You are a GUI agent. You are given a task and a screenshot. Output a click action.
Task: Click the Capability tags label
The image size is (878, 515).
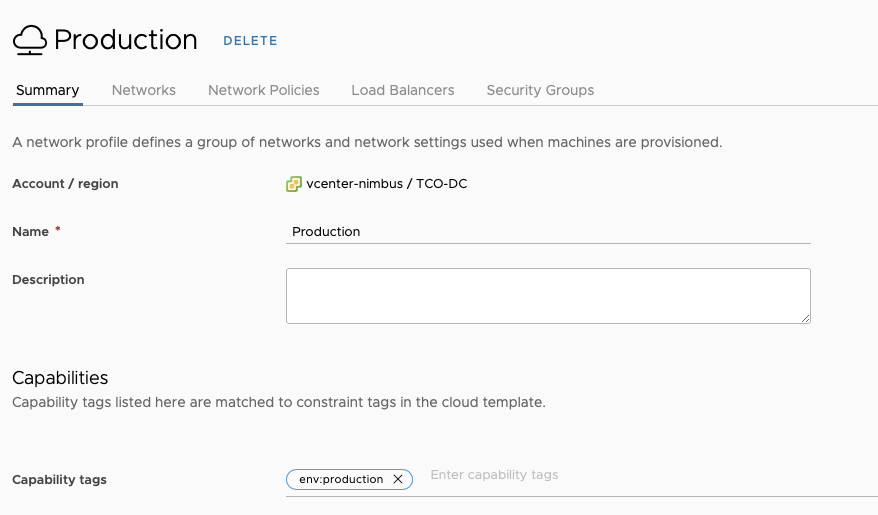(x=59, y=480)
